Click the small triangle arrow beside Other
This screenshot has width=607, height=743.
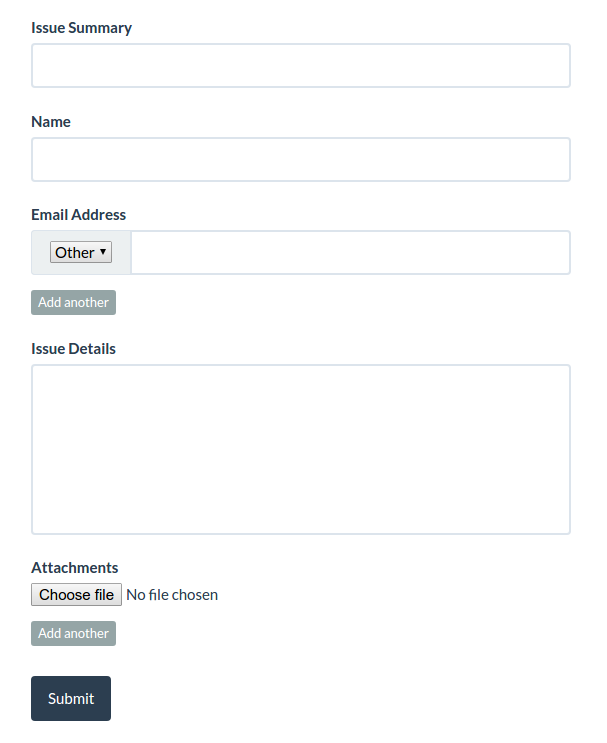coord(103,252)
